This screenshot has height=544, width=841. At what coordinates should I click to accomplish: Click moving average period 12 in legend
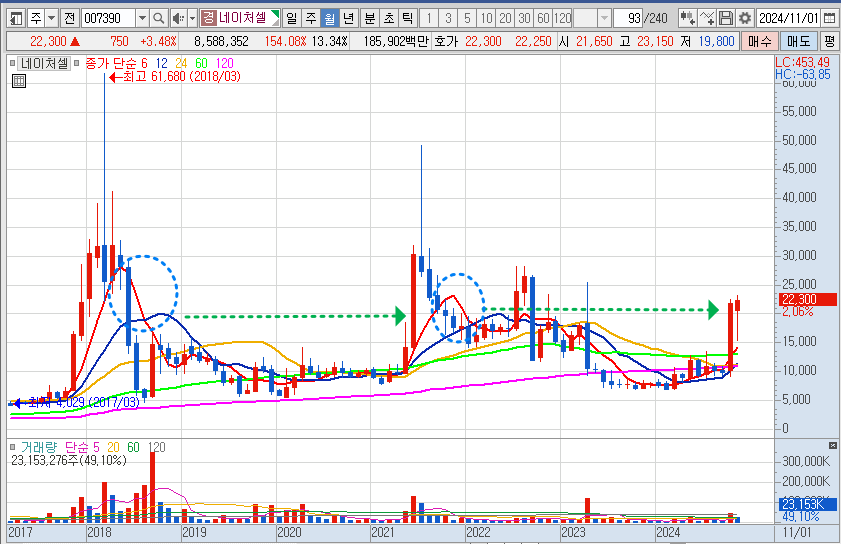(161, 63)
